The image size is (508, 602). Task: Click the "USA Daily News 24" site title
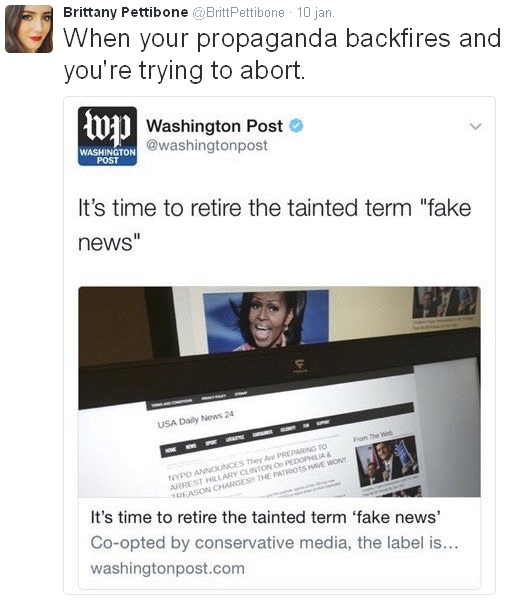(195, 419)
